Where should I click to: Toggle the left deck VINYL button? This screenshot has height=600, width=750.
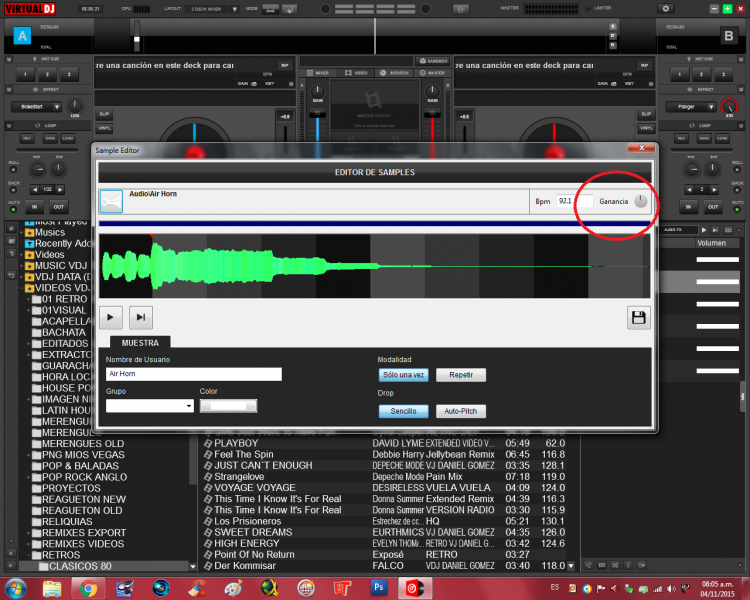104,128
